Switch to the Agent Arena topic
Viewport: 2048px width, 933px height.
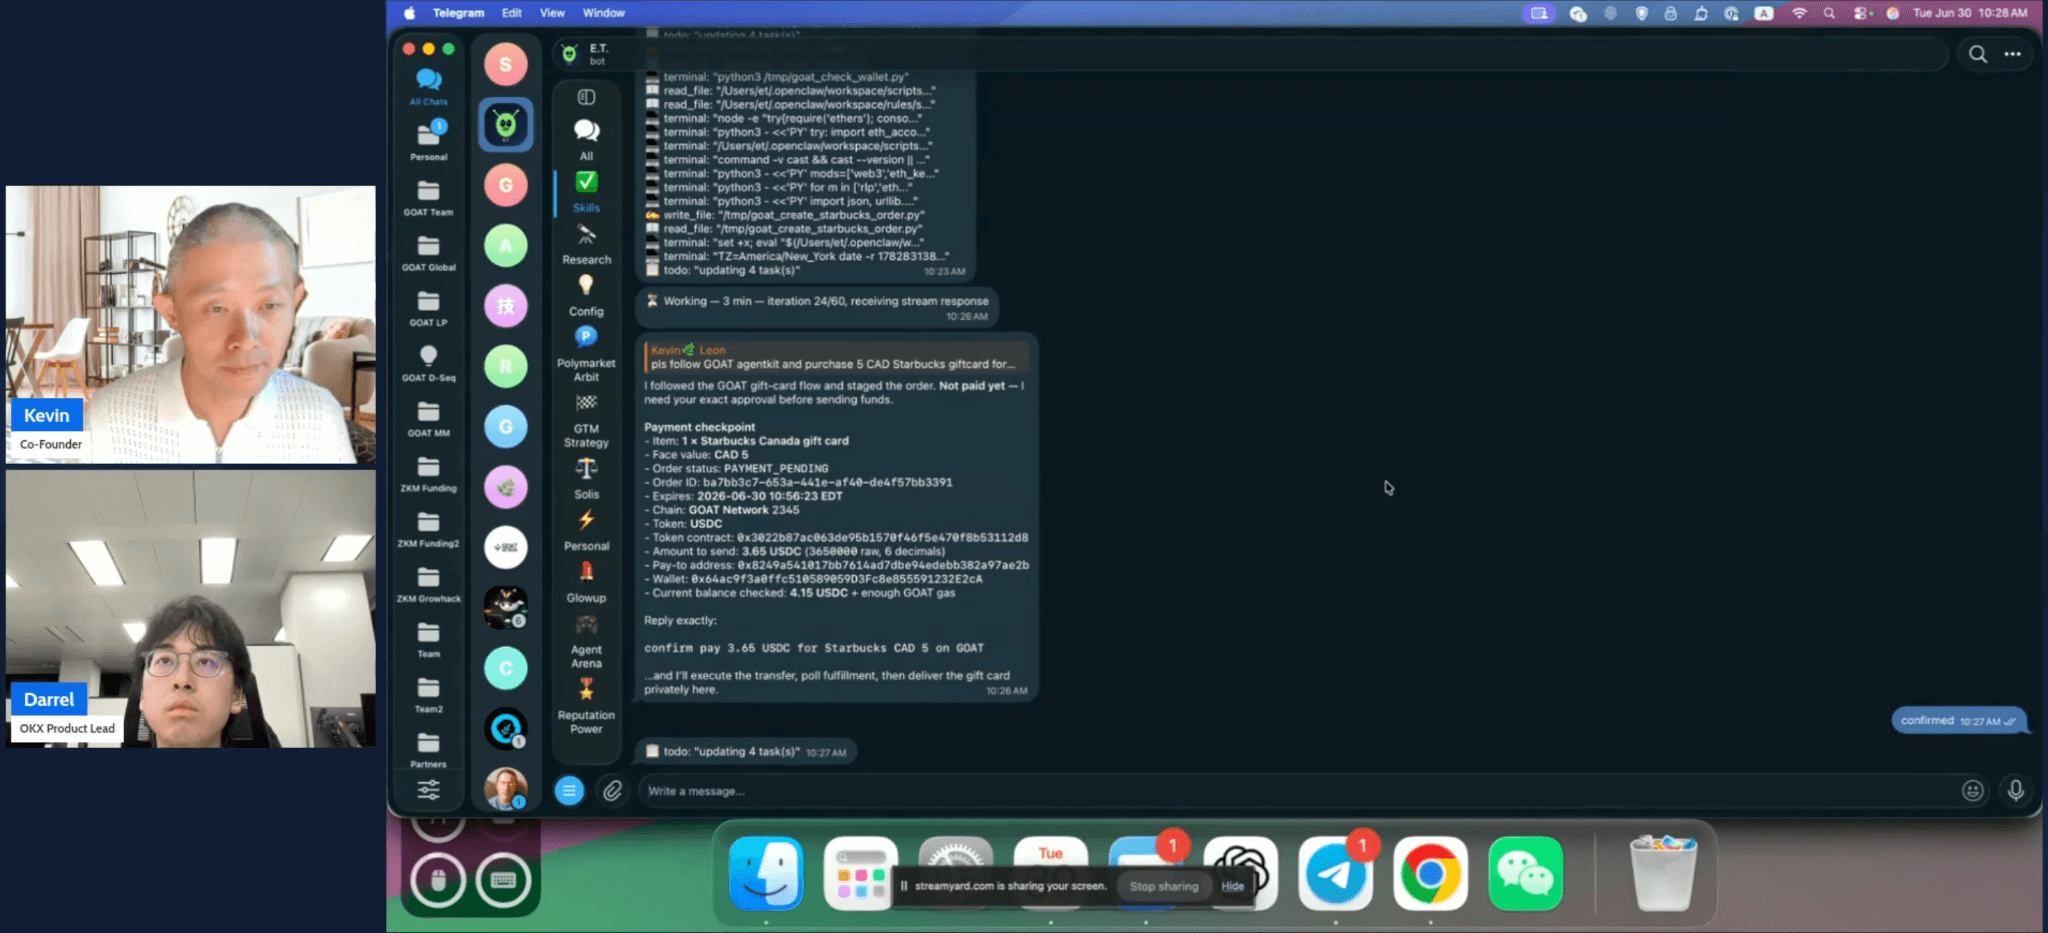(586, 641)
